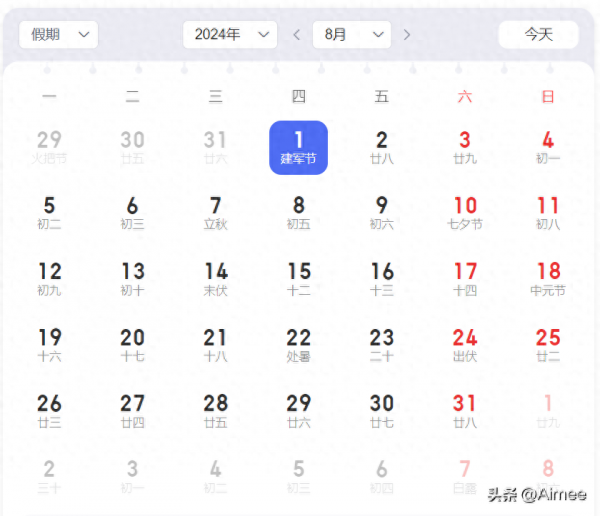The width and height of the screenshot is (600, 516).
Task: Open the 假期 holiday dropdown
Action: click(58, 35)
